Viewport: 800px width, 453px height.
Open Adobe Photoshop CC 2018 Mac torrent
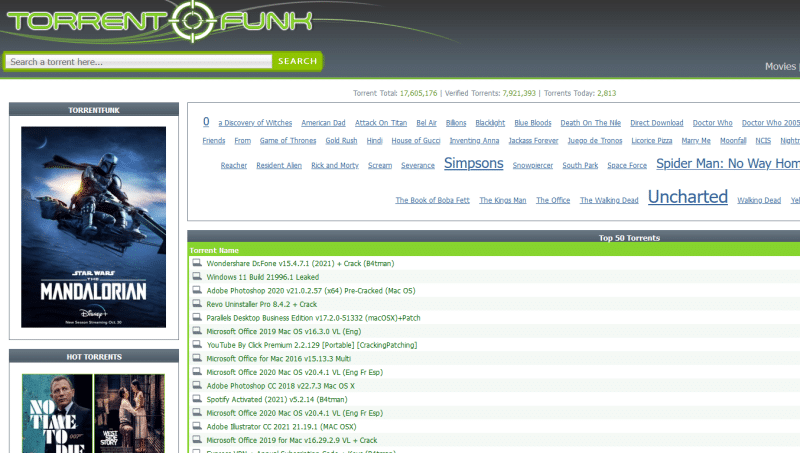click(x=281, y=386)
